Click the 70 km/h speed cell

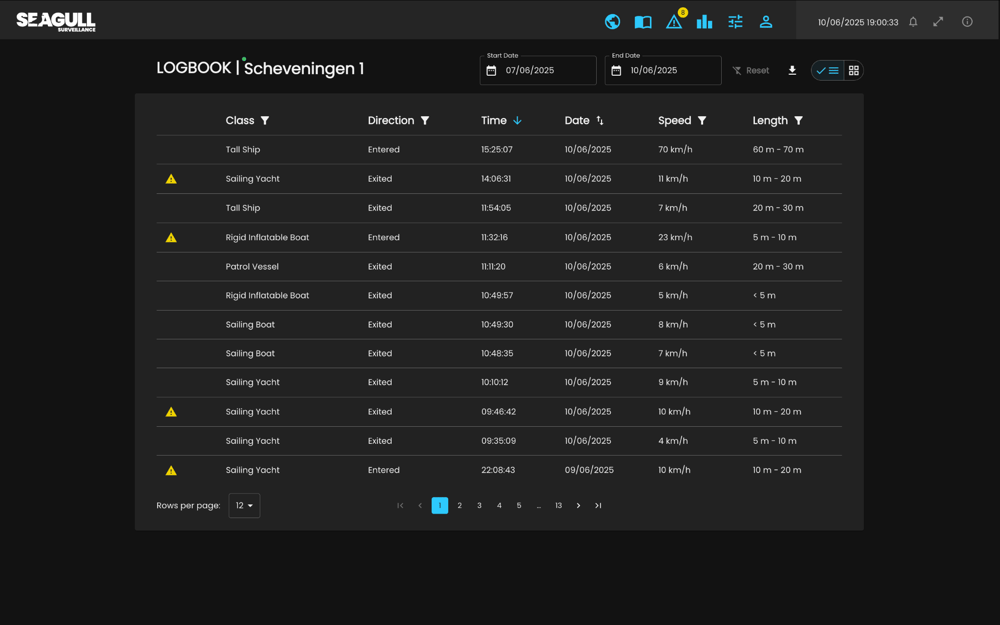tap(675, 150)
